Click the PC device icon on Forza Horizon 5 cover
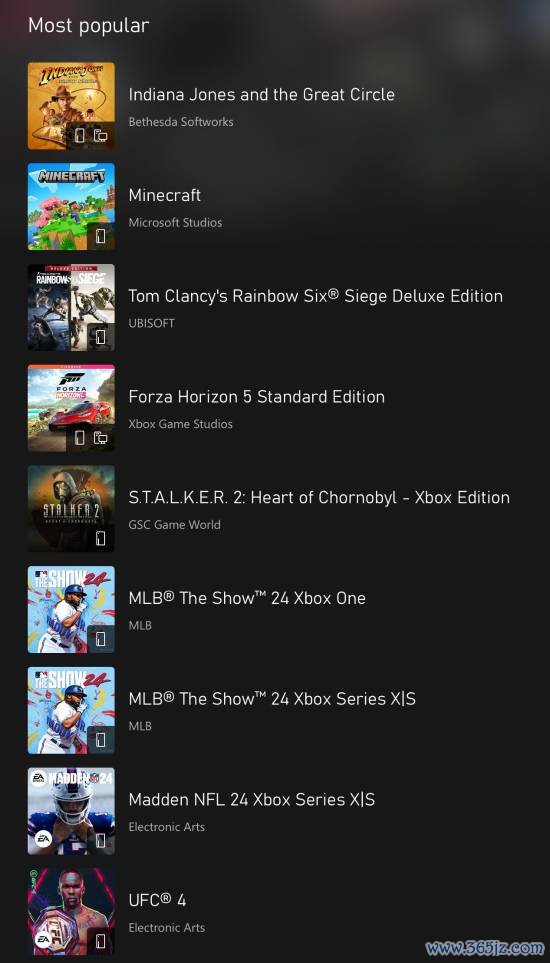Viewport: 550px width, 963px height. tap(101, 438)
